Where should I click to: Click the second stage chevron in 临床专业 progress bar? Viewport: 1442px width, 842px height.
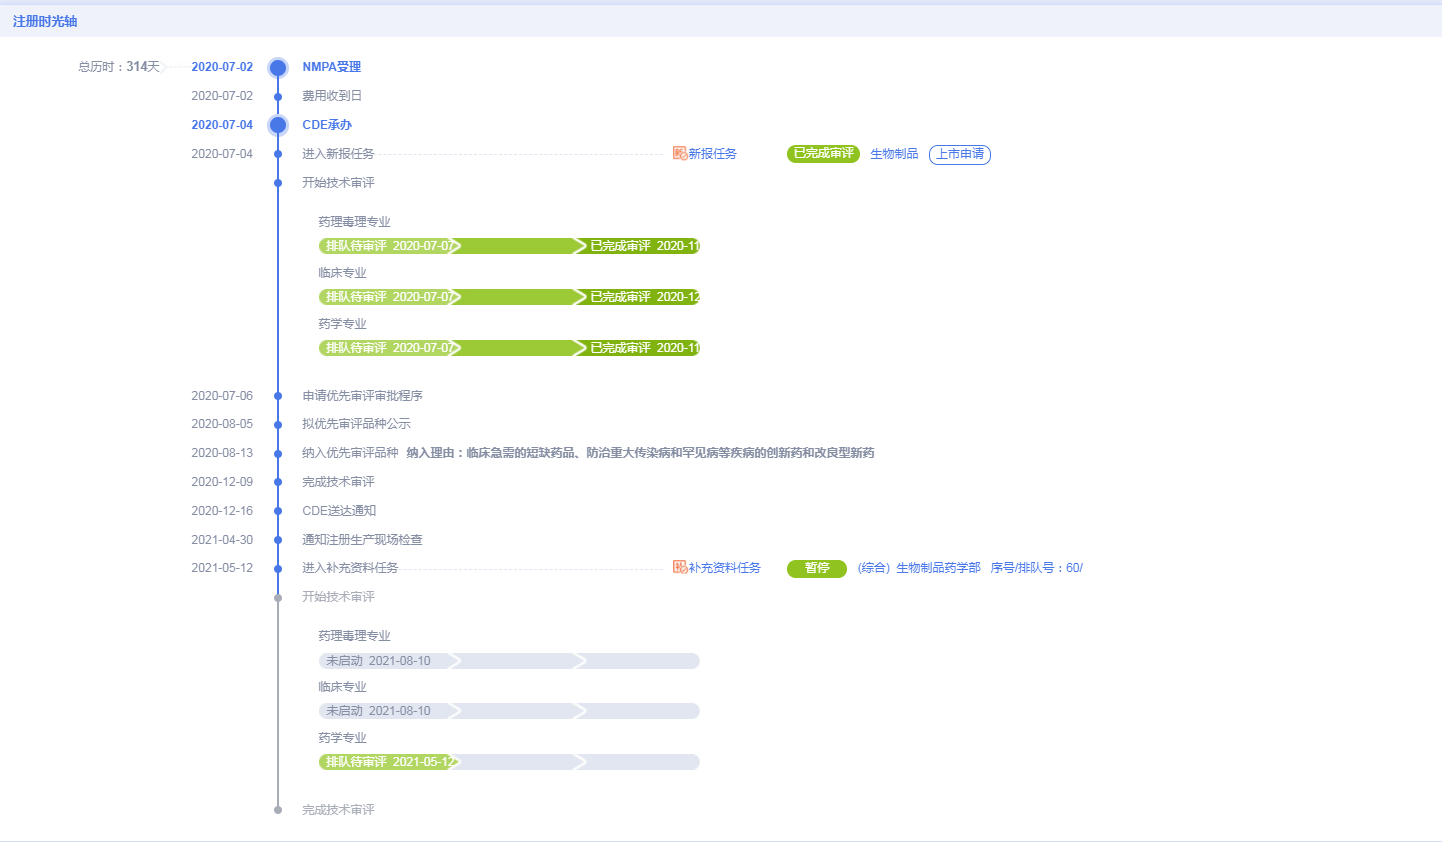coord(578,296)
